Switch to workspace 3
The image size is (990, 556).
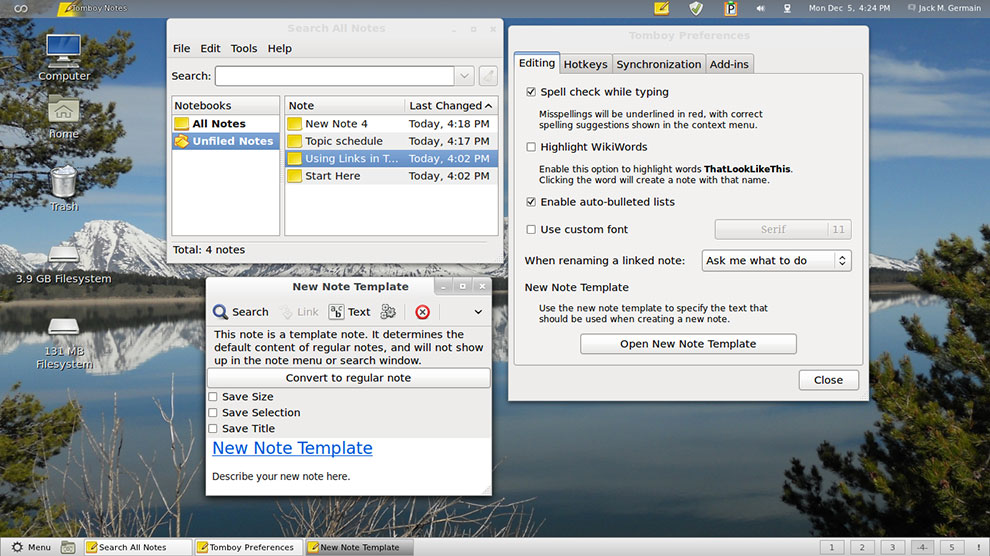(x=892, y=547)
